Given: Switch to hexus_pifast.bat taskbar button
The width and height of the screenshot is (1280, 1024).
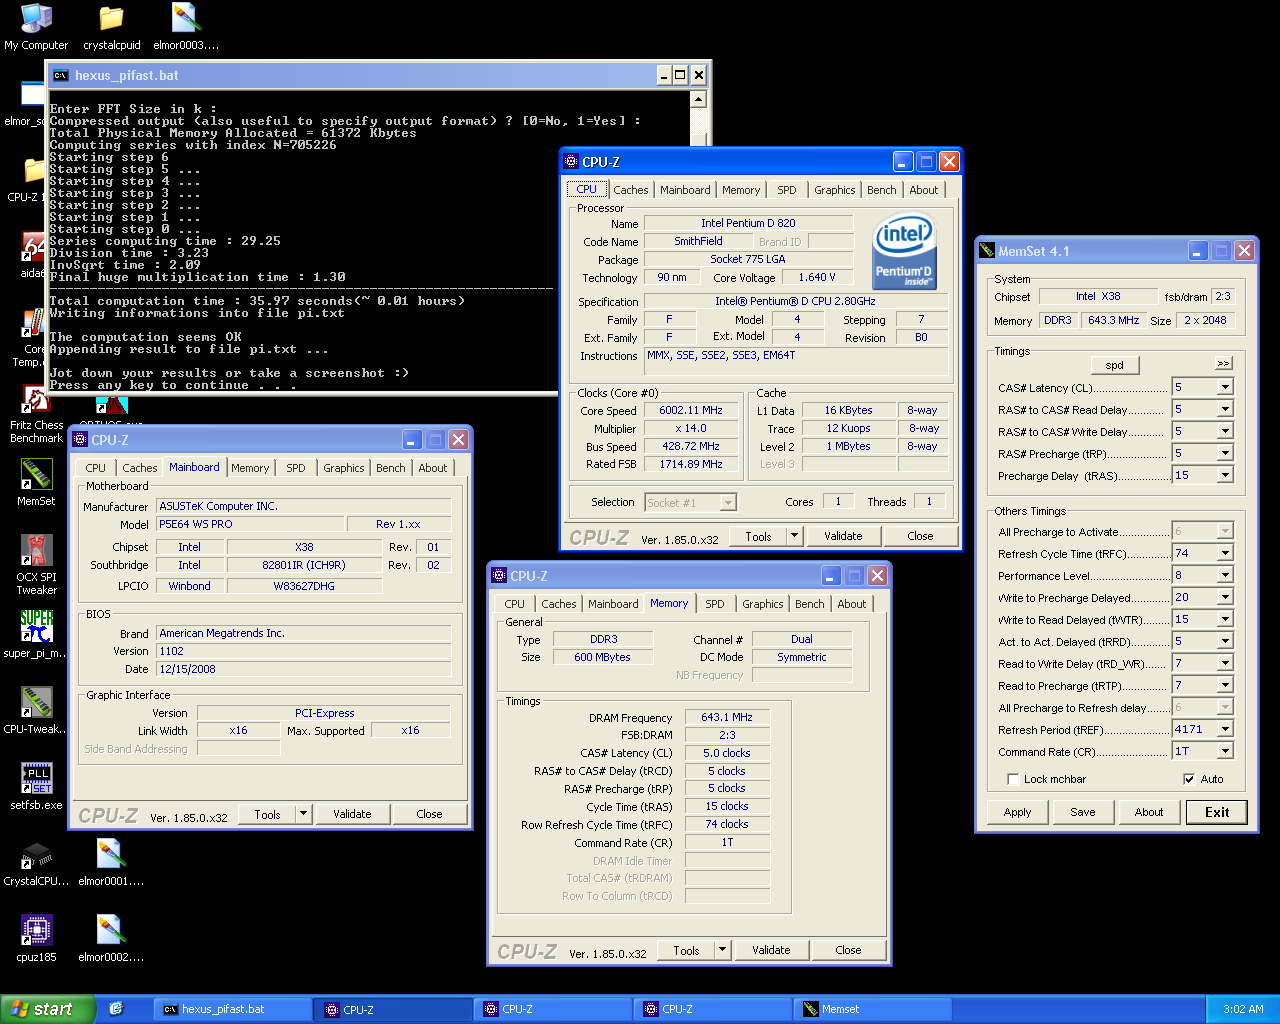Looking at the screenshot, I should [x=233, y=1009].
